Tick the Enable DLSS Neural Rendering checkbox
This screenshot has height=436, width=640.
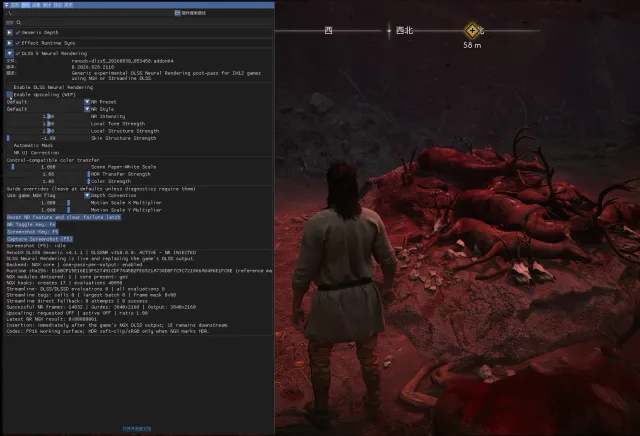click(x=9, y=87)
